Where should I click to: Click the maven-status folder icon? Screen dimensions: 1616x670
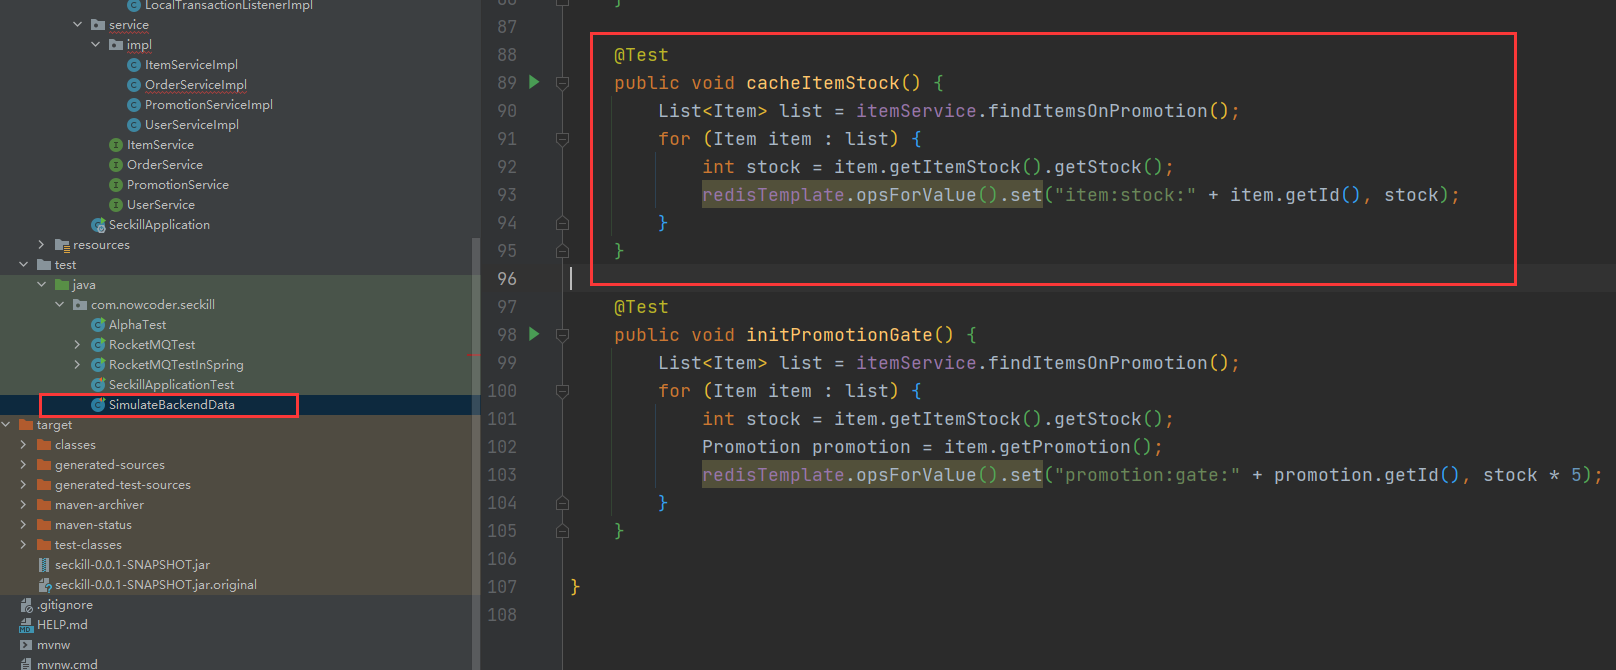(44, 525)
